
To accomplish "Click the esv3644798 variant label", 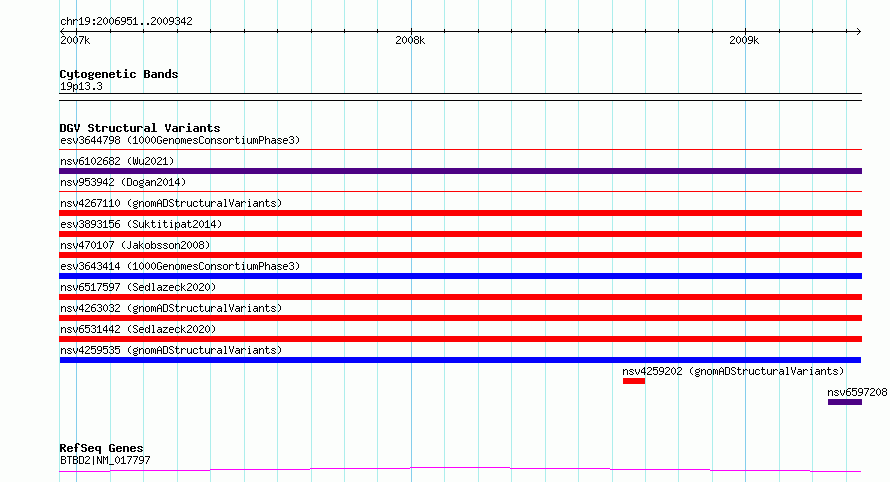I will click(x=180, y=140).
